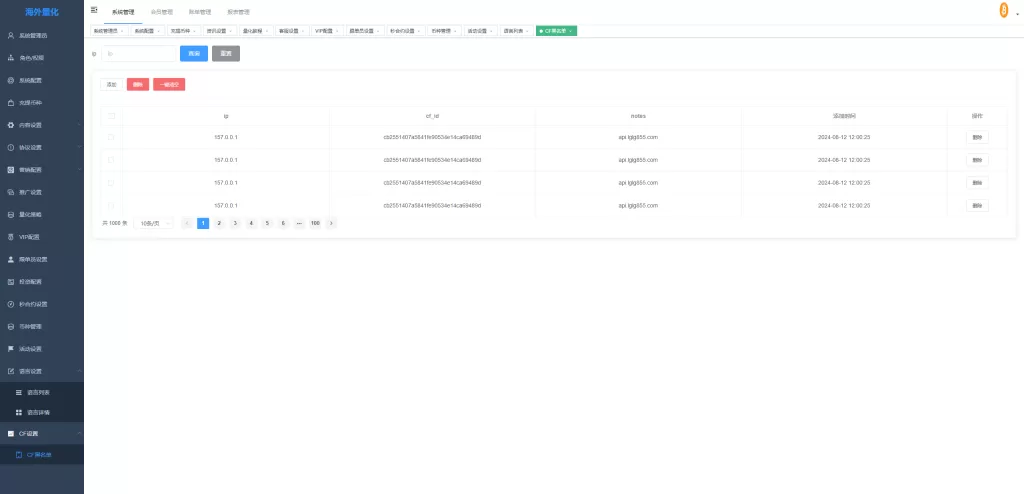Click the 角色权限 sidebar icon
Viewport: 1024px width, 494px height.
(11, 58)
